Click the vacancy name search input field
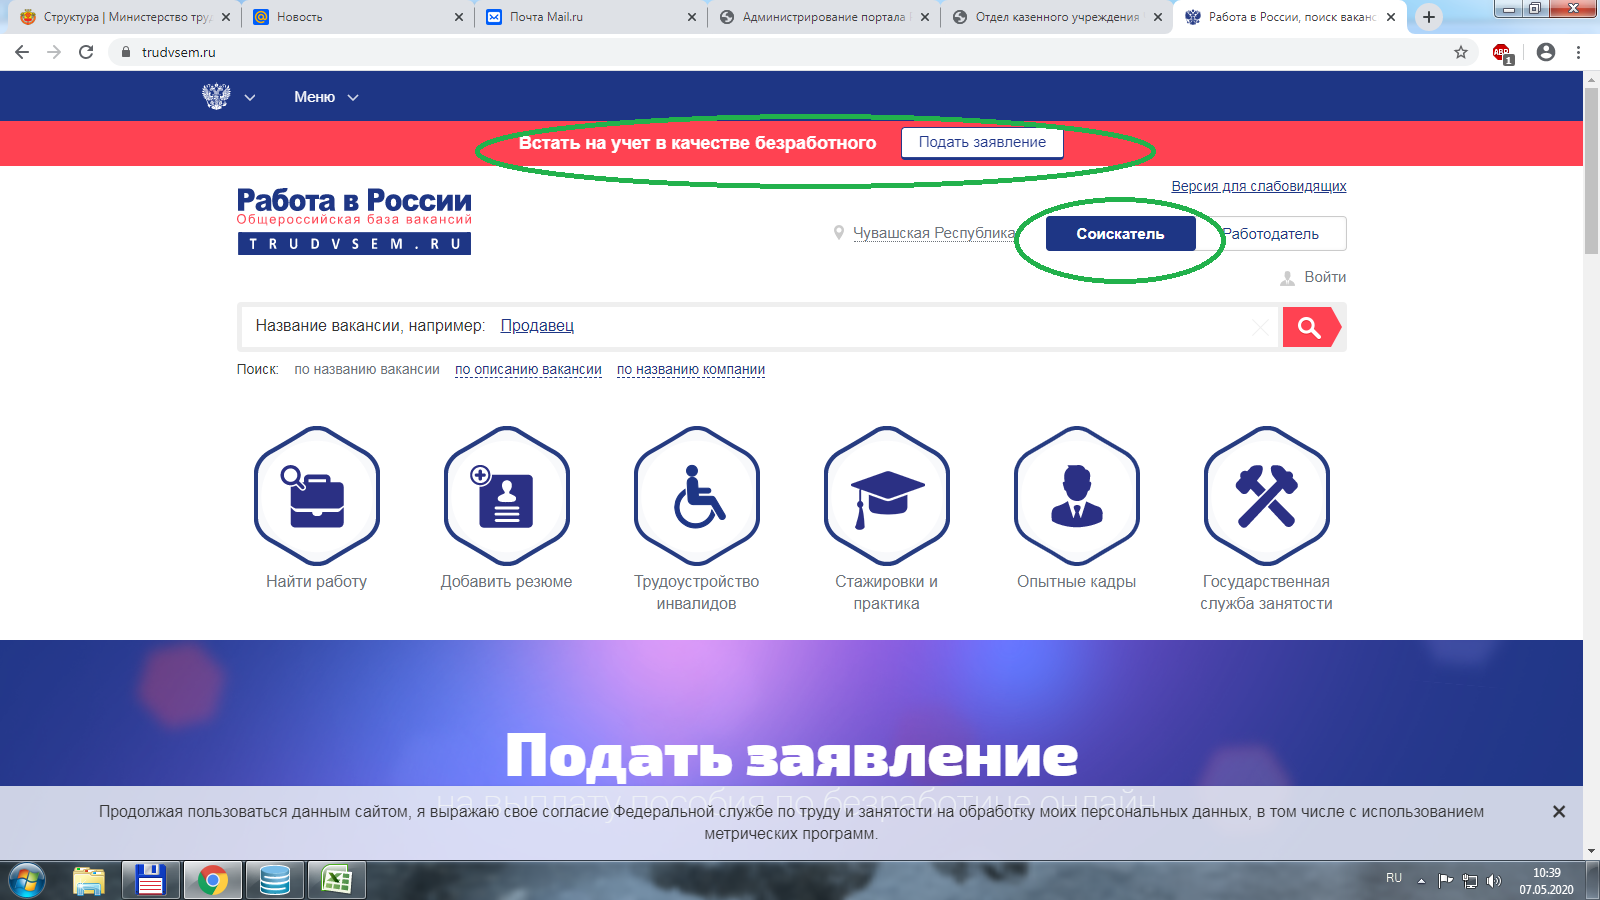 [760, 327]
